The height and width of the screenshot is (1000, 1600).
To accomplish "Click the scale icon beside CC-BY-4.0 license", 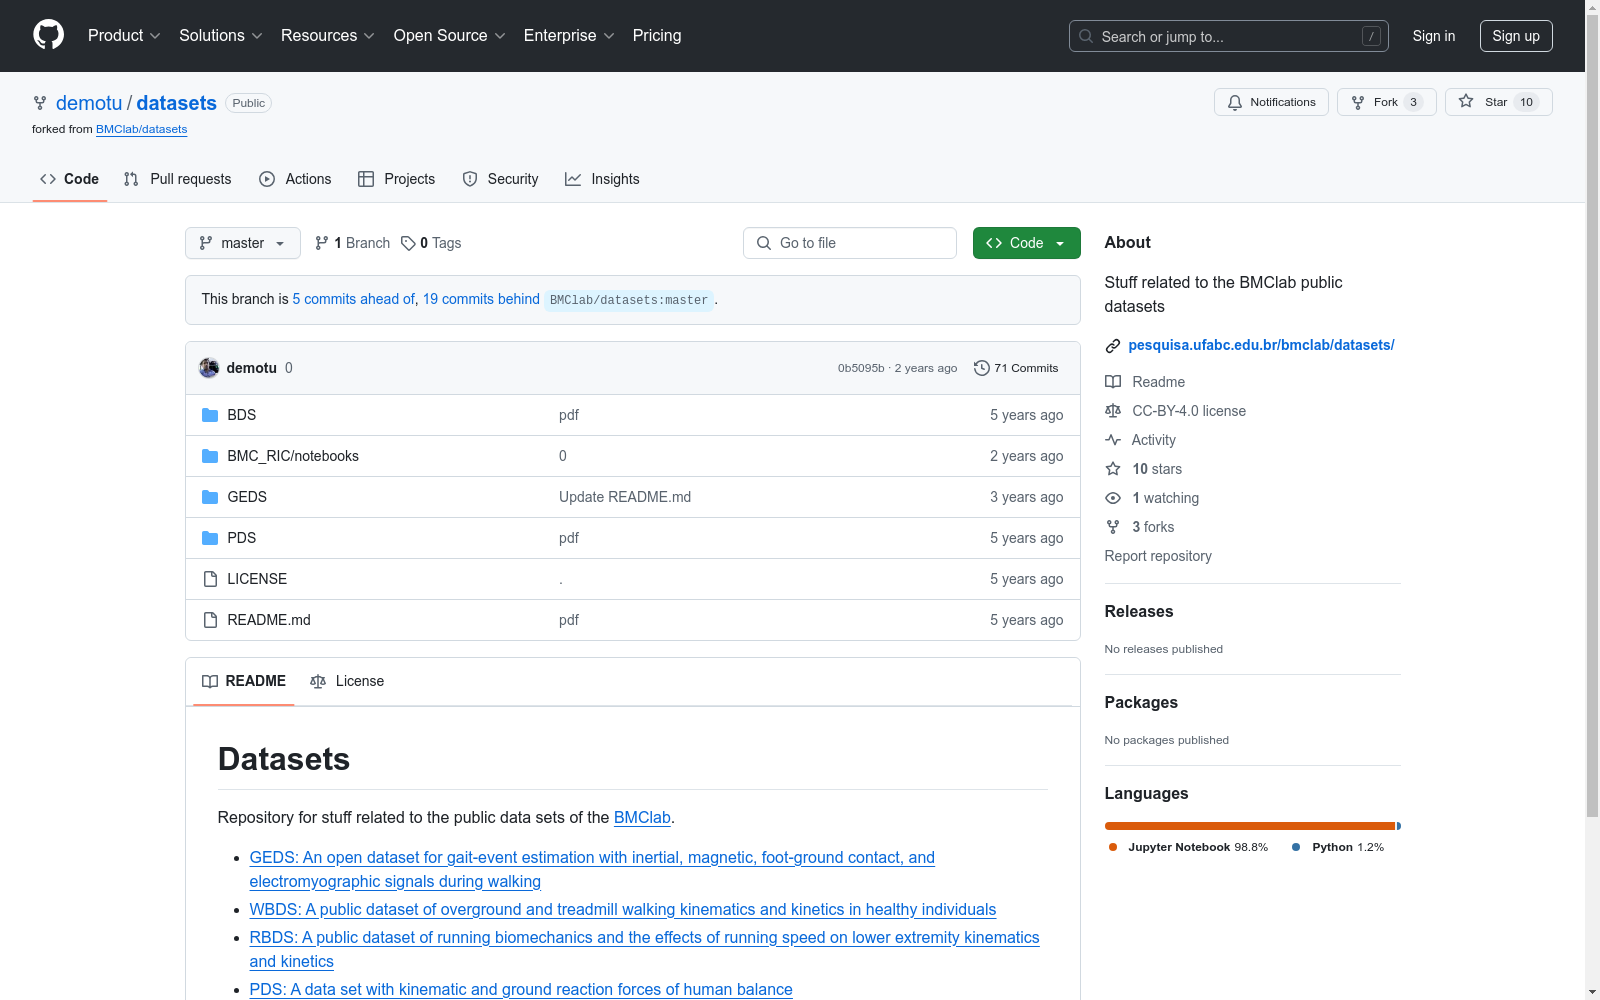I will click(x=1113, y=411).
